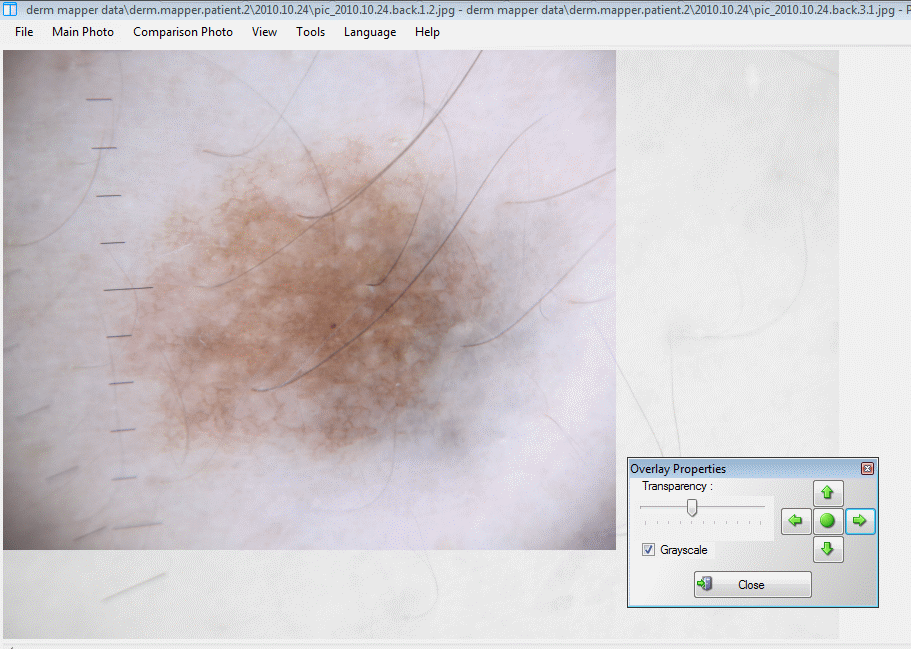Expand the Comparison Photo menu
Image resolution: width=911 pixels, height=649 pixels.
pos(183,32)
